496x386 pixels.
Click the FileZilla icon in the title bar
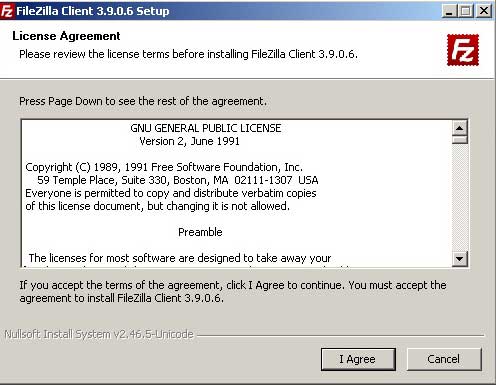(x=7, y=11)
